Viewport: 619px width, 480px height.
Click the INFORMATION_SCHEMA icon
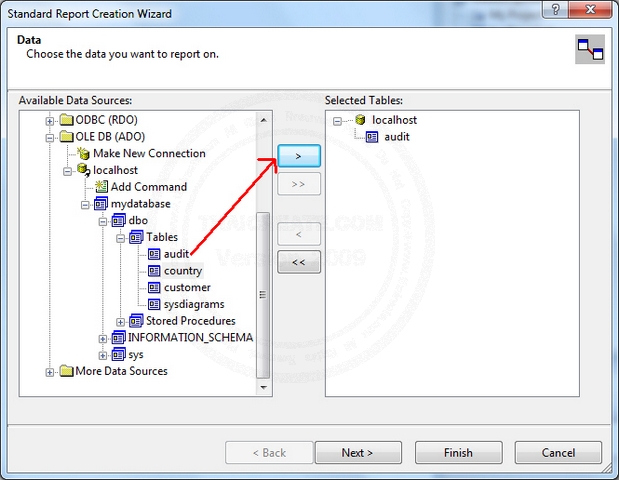point(119,338)
